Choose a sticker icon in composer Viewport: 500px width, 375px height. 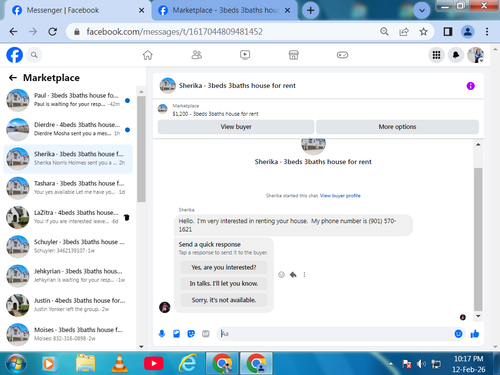coord(191,334)
